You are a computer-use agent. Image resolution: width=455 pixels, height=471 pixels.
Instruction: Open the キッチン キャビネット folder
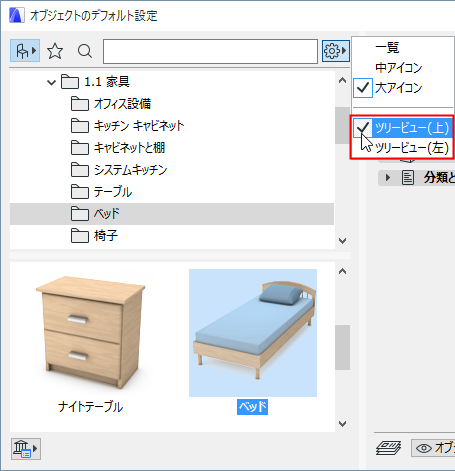128,126
